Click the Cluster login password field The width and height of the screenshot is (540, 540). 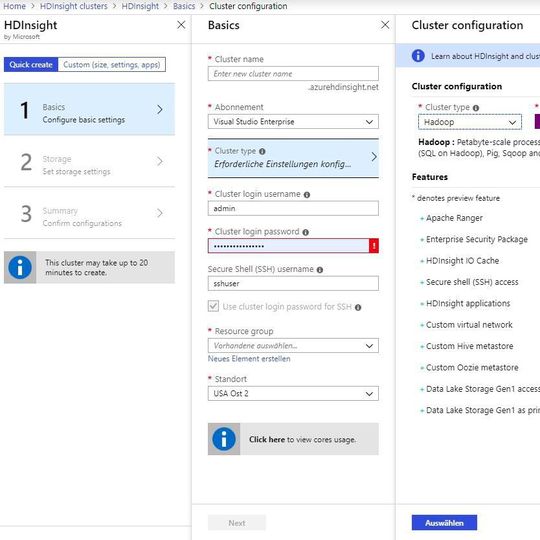point(289,246)
